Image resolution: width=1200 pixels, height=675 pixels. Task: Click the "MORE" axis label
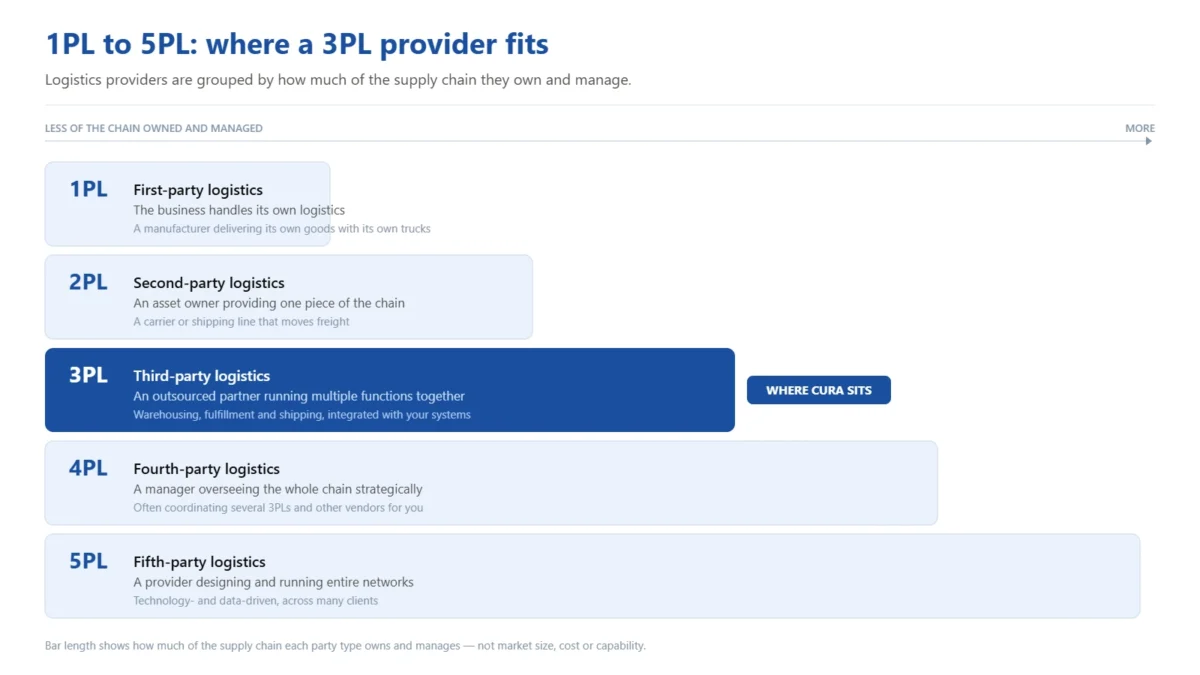tap(1140, 128)
